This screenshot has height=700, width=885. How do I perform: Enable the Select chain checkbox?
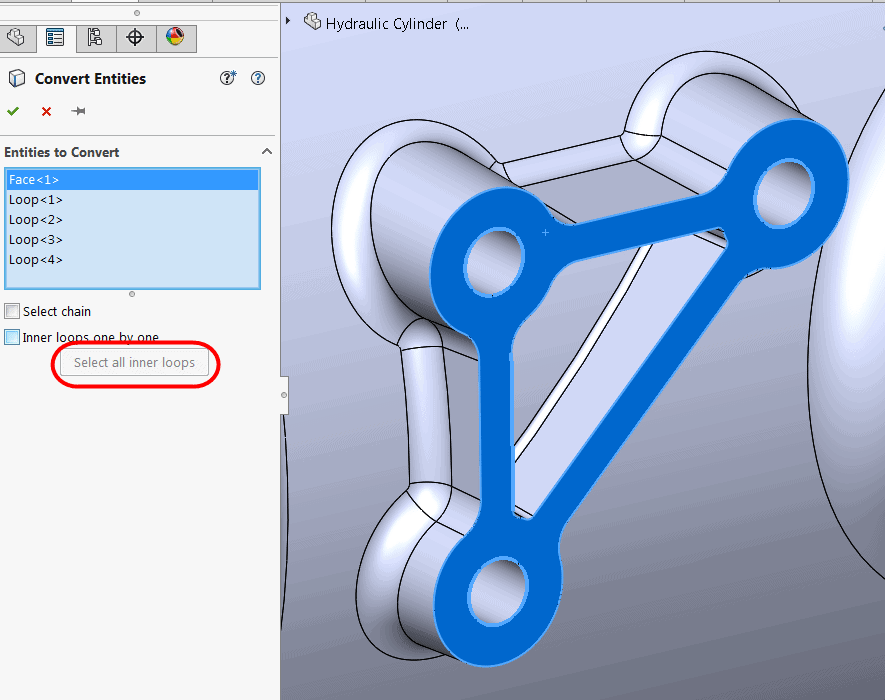pos(12,311)
